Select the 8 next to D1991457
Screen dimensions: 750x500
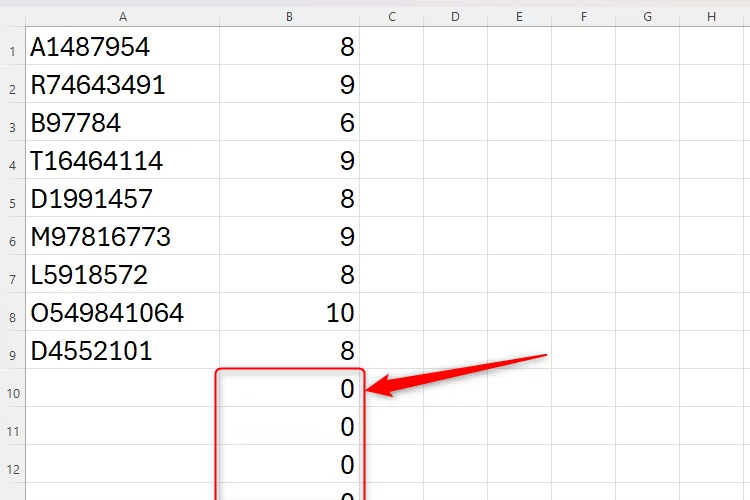point(289,198)
